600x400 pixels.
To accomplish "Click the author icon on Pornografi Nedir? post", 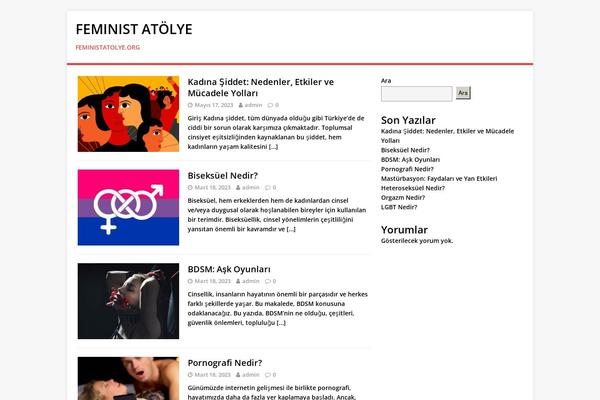I will click(238, 375).
